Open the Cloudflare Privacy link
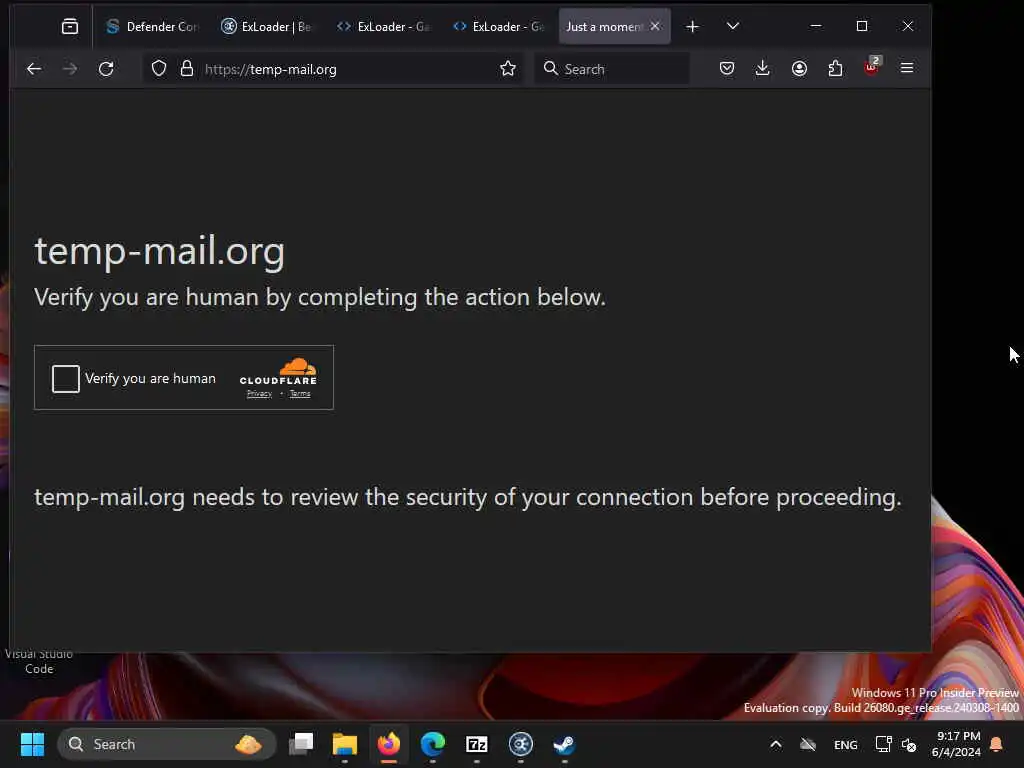This screenshot has width=1024, height=768. (259, 393)
